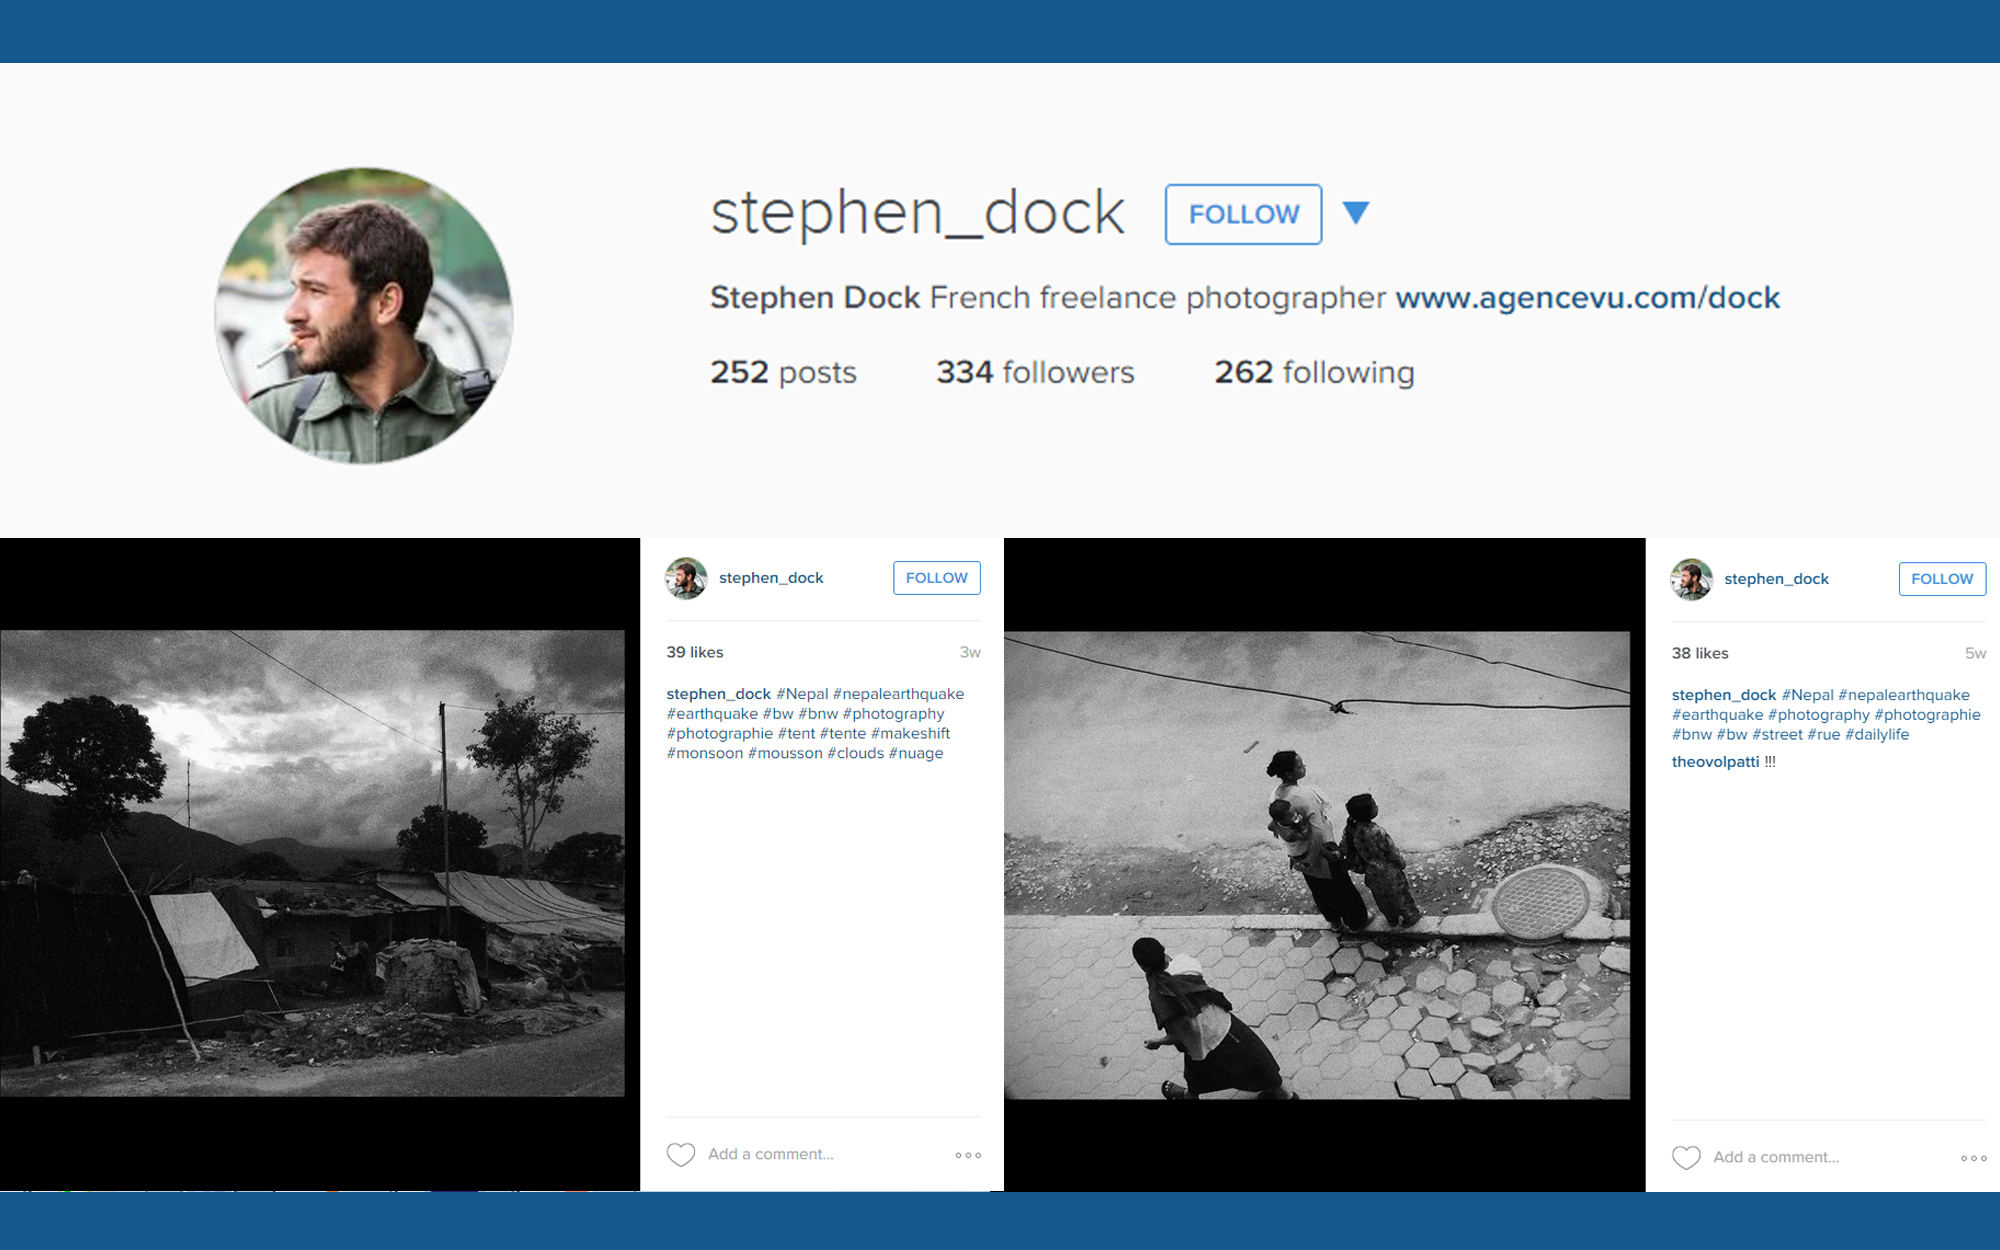Click the #monsoon hashtag
Viewport: 2000px width, 1250px height.
(705, 753)
